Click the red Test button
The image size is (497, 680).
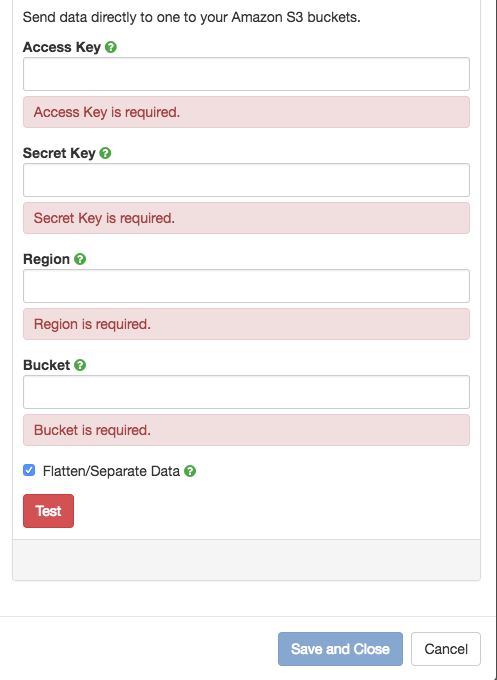49,511
